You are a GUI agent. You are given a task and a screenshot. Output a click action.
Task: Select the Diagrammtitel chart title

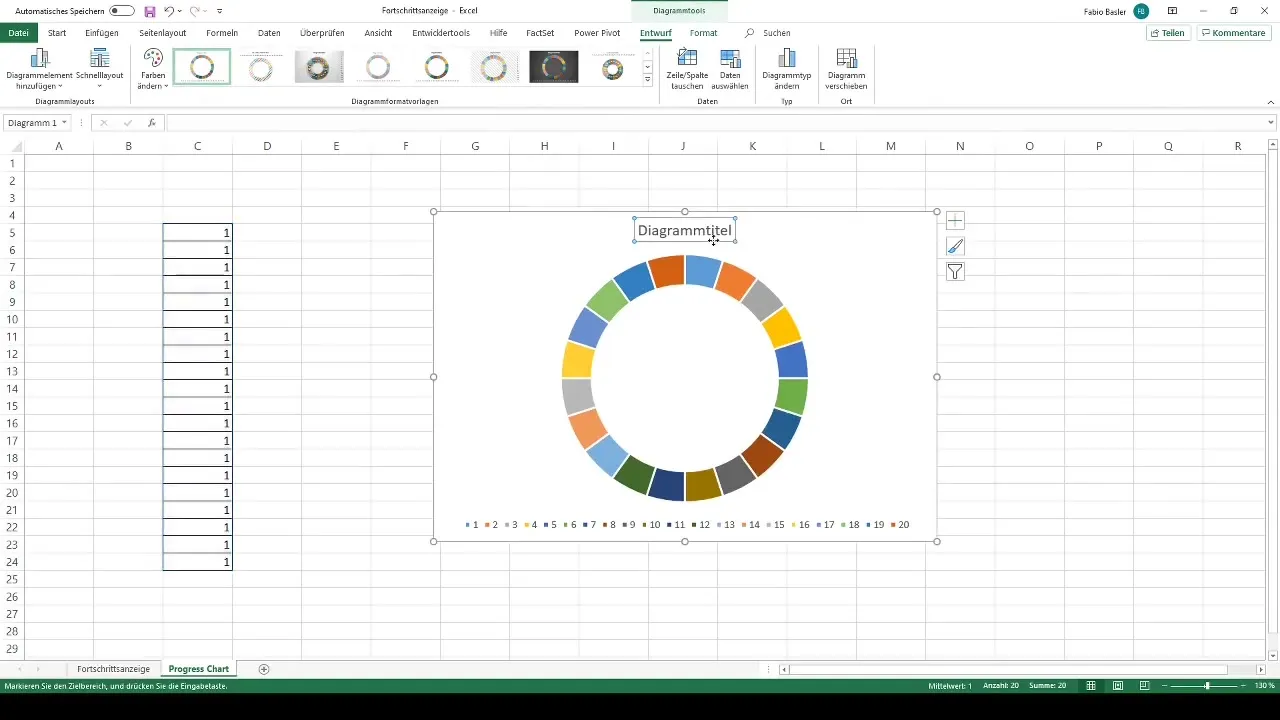(685, 230)
